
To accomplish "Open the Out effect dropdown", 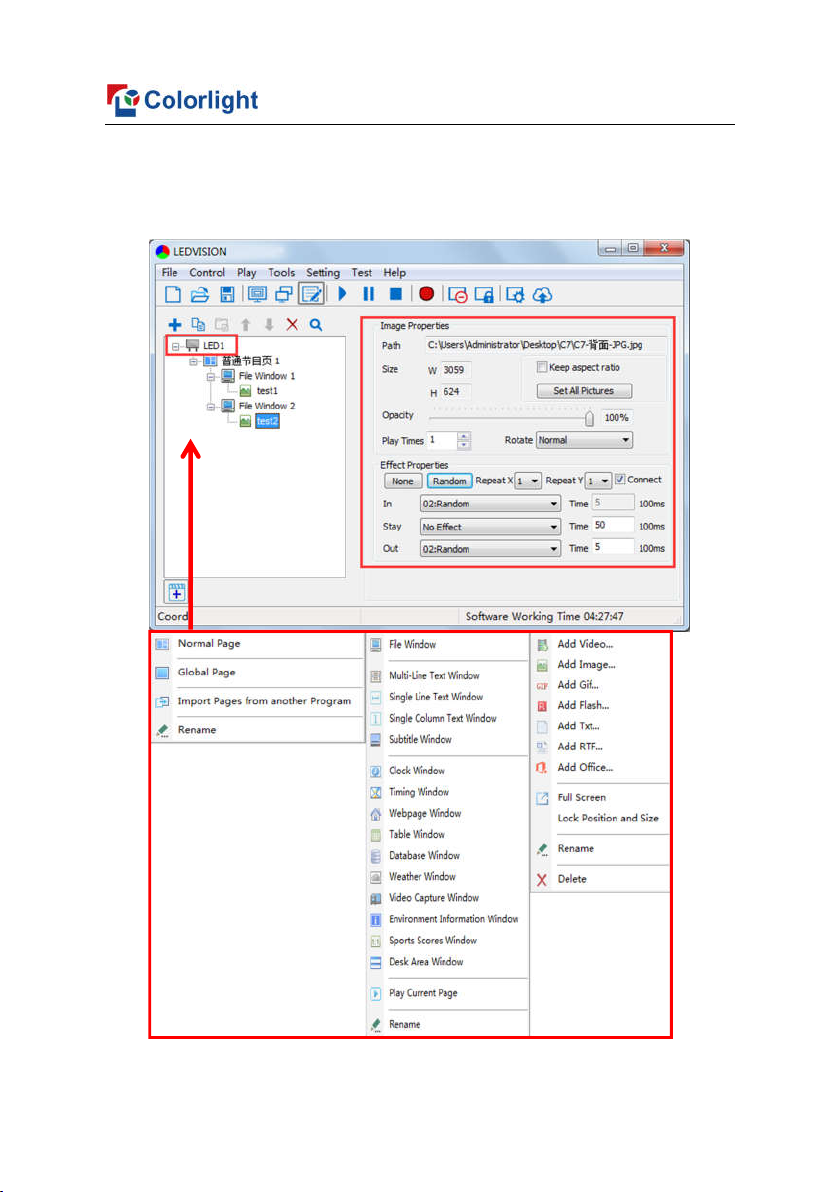I will pos(490,548).
